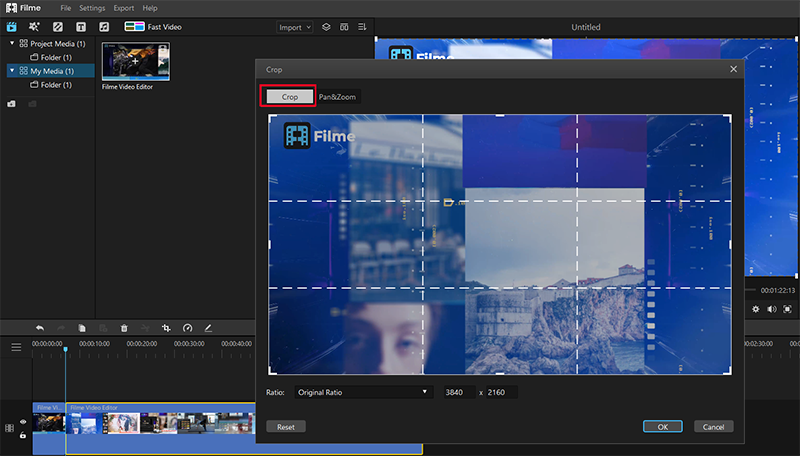Open the Text titles tab icon
Screen dimensions: 800x456
(x=81, y=27)
